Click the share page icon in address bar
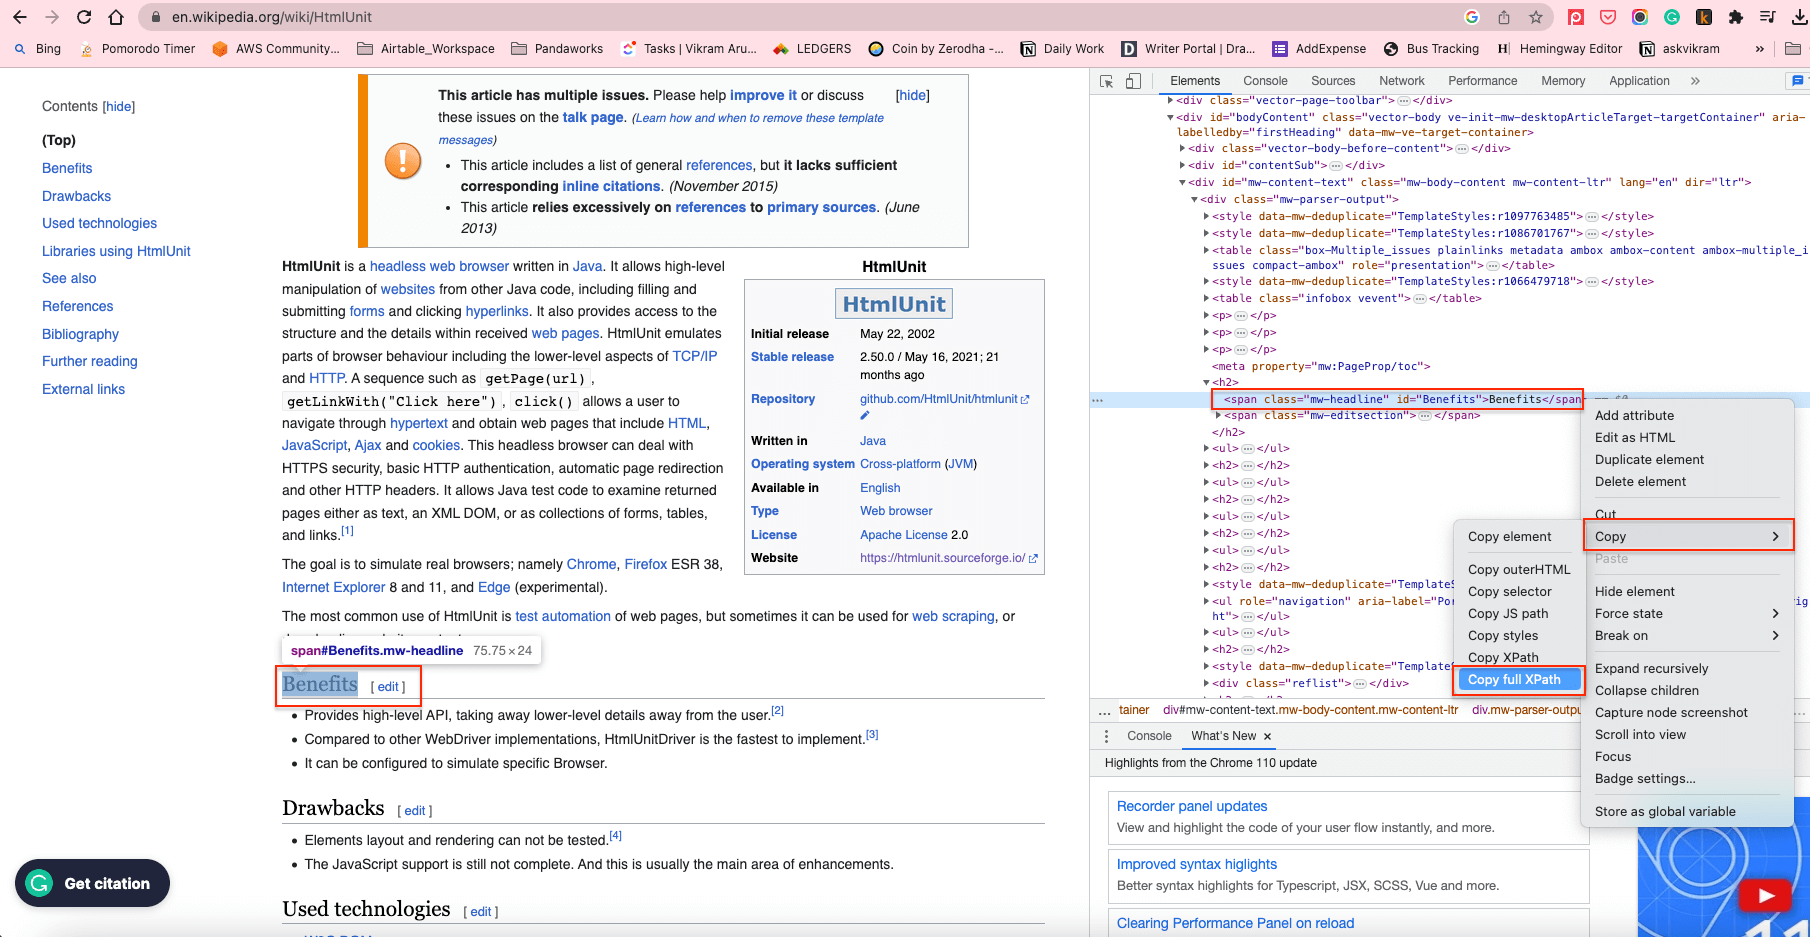 [1504, 17]
